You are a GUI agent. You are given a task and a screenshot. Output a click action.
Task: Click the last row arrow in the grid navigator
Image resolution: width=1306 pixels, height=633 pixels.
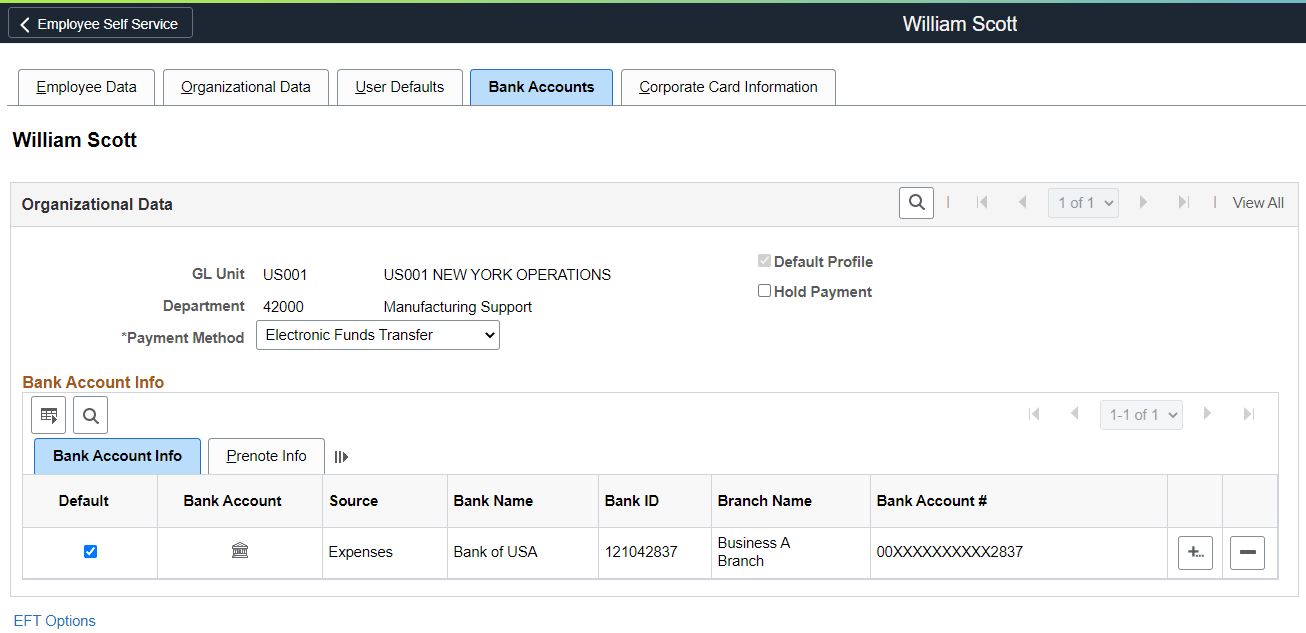(1249, 413)
